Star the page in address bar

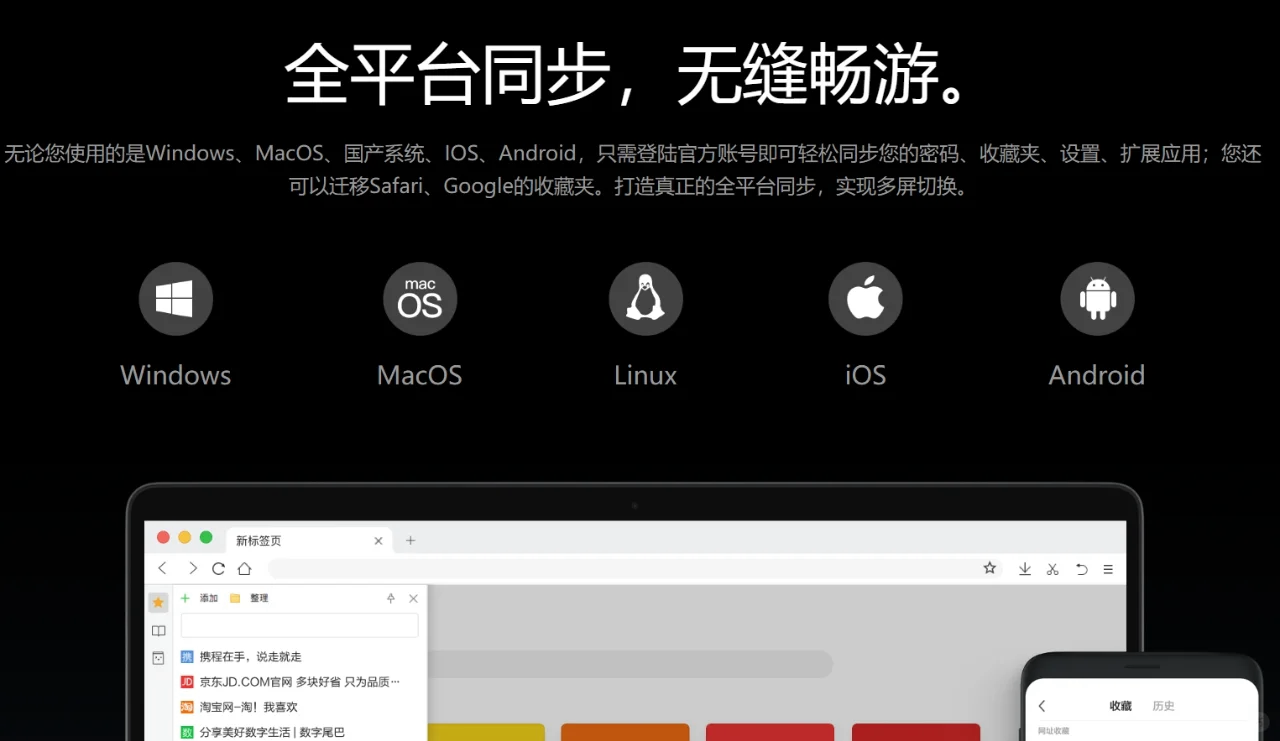[x=990, y=568]
